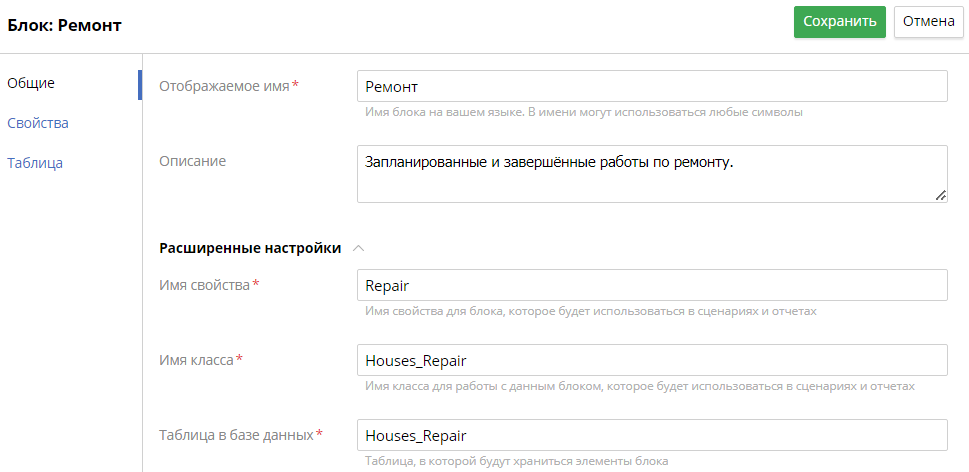
Task: Click the Отображаемое имя label
Action: (x=224, y=86)
